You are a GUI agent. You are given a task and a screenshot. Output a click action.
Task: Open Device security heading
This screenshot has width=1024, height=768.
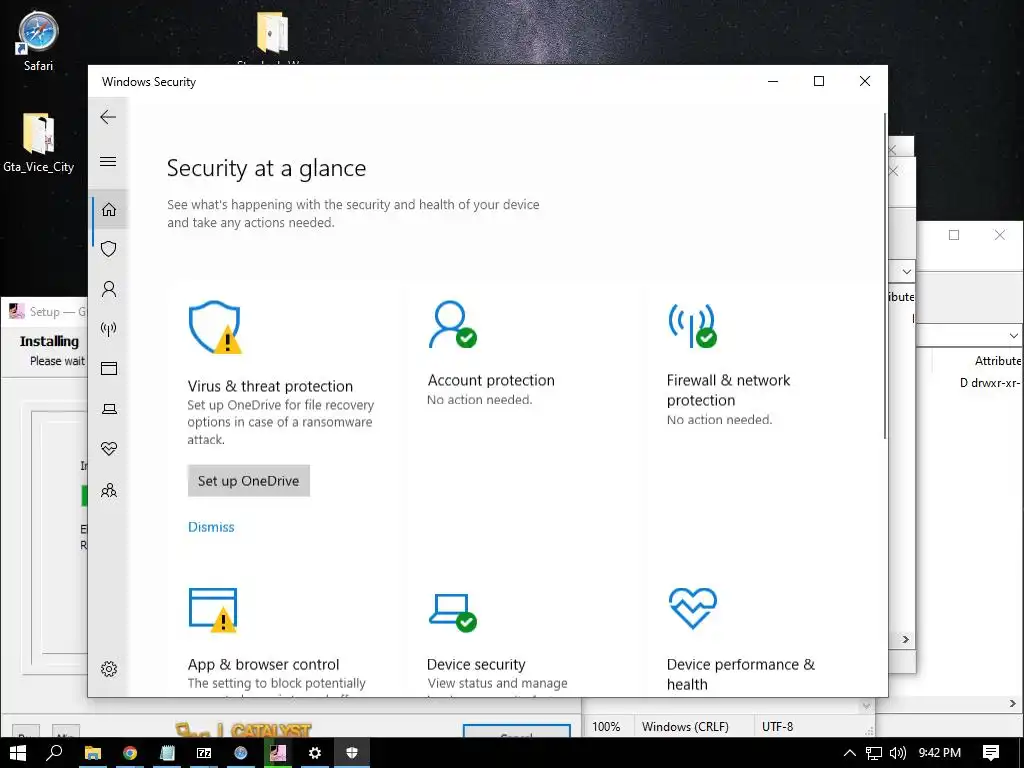476,664
